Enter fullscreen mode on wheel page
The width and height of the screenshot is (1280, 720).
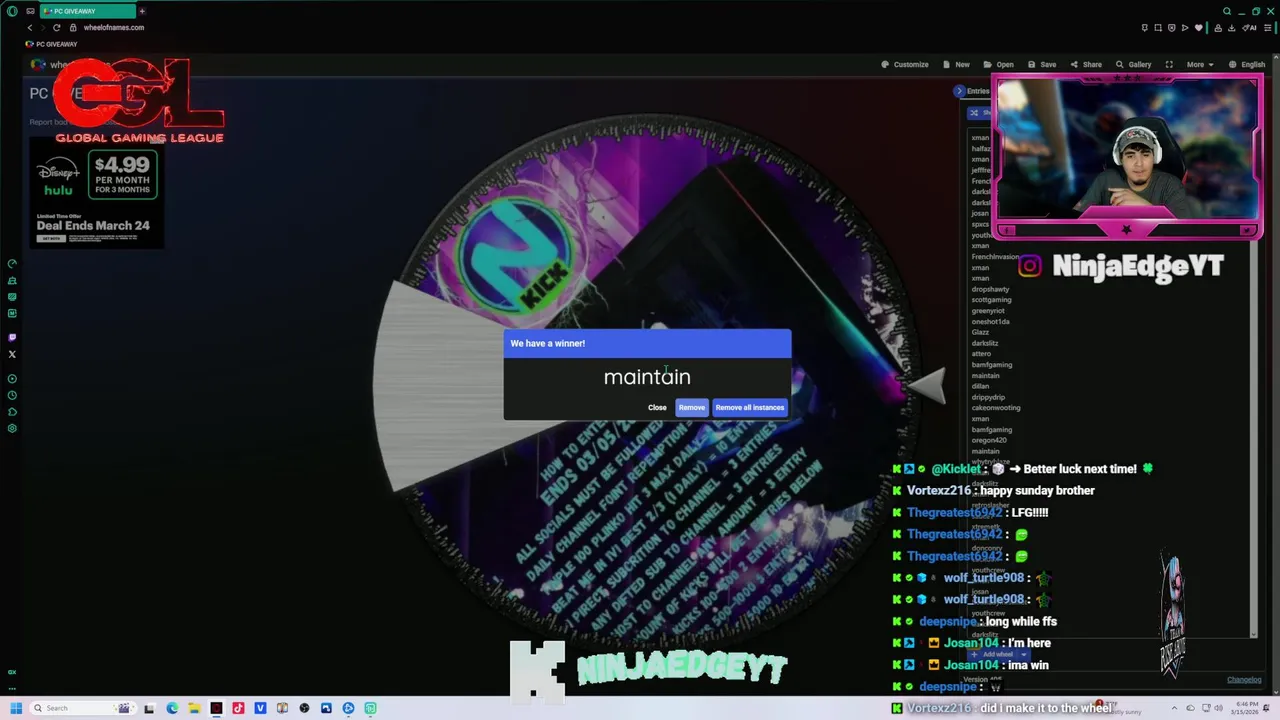1169,64
